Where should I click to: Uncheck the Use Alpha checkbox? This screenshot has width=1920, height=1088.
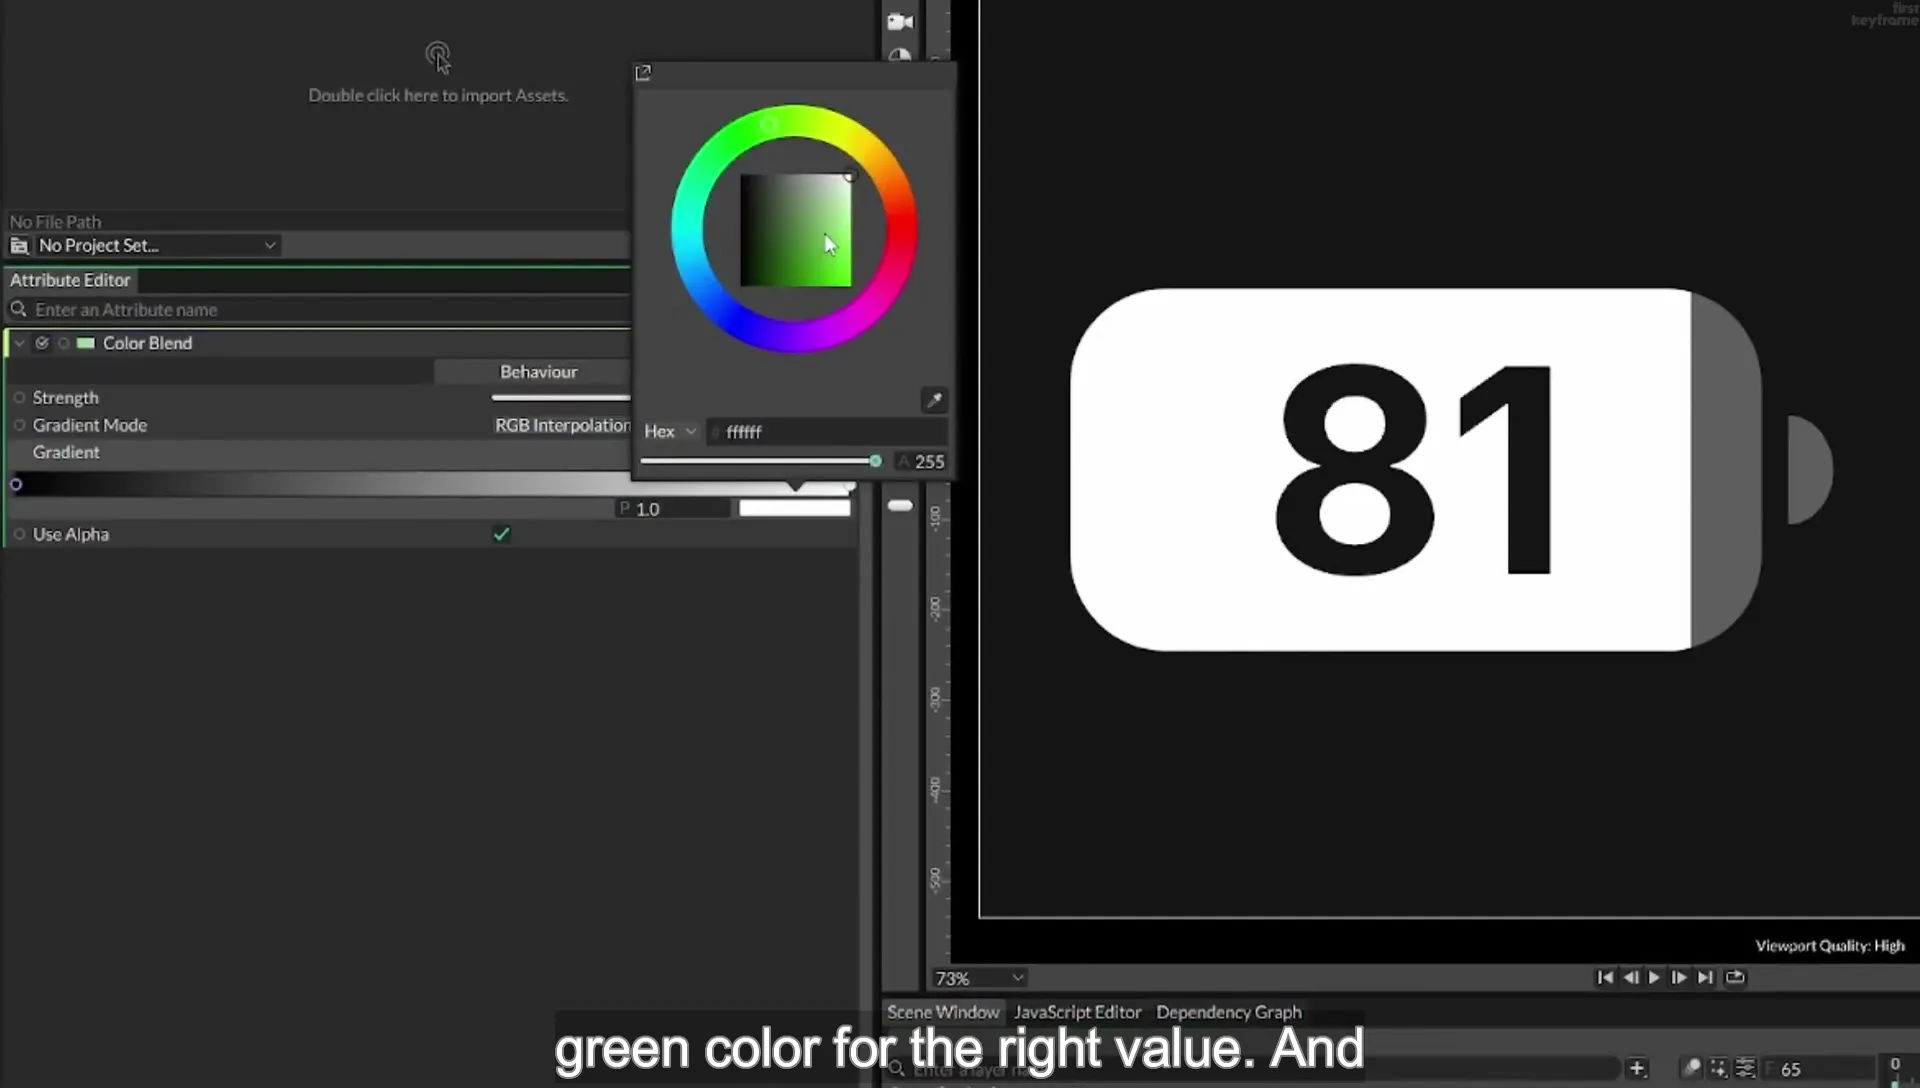click(x=501, y=534)
